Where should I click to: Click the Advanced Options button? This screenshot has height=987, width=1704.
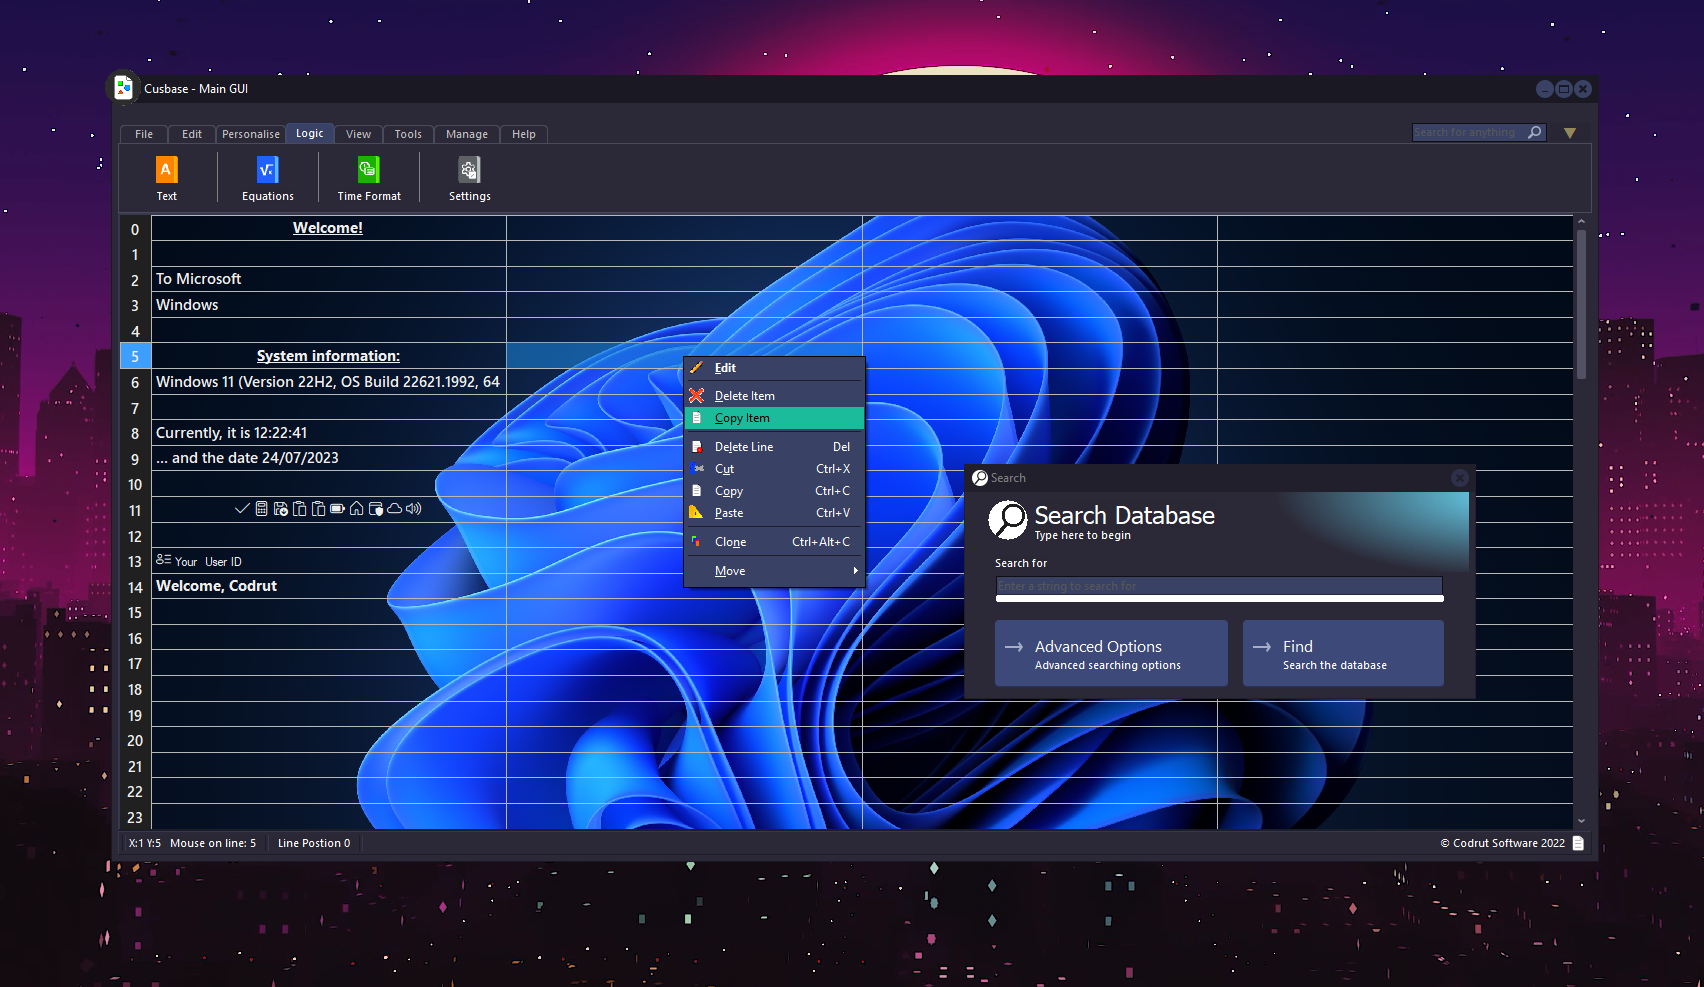(x=1111, y=653)
